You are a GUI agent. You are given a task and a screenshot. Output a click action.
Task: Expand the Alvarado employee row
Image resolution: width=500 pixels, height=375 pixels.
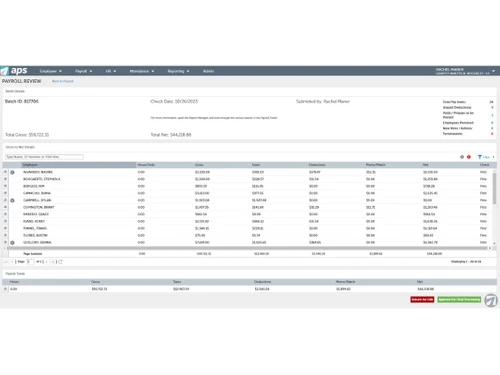[x=5, y=172]
